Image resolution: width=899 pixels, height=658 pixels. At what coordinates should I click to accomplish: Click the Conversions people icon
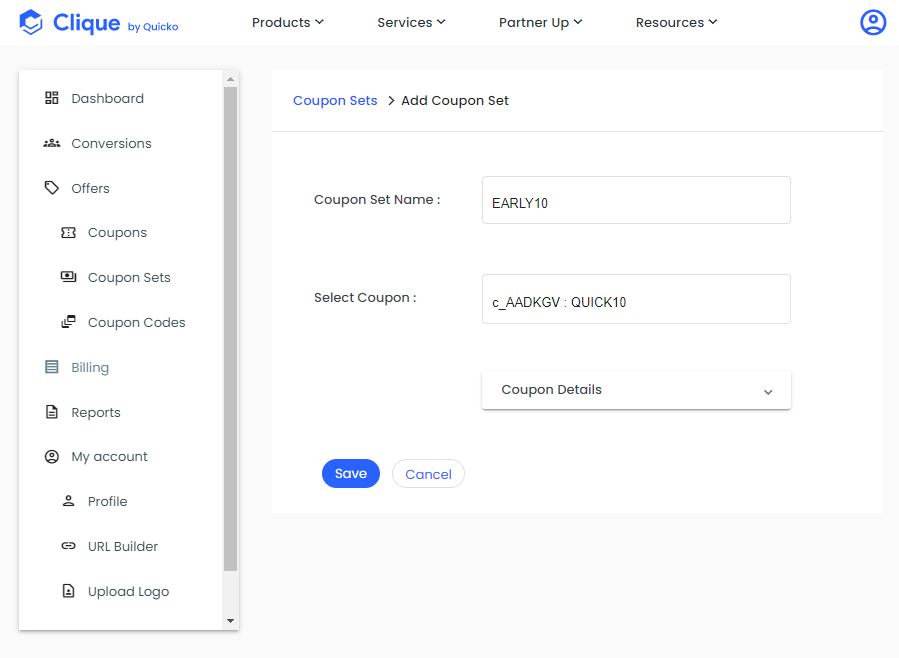(52, 143)
